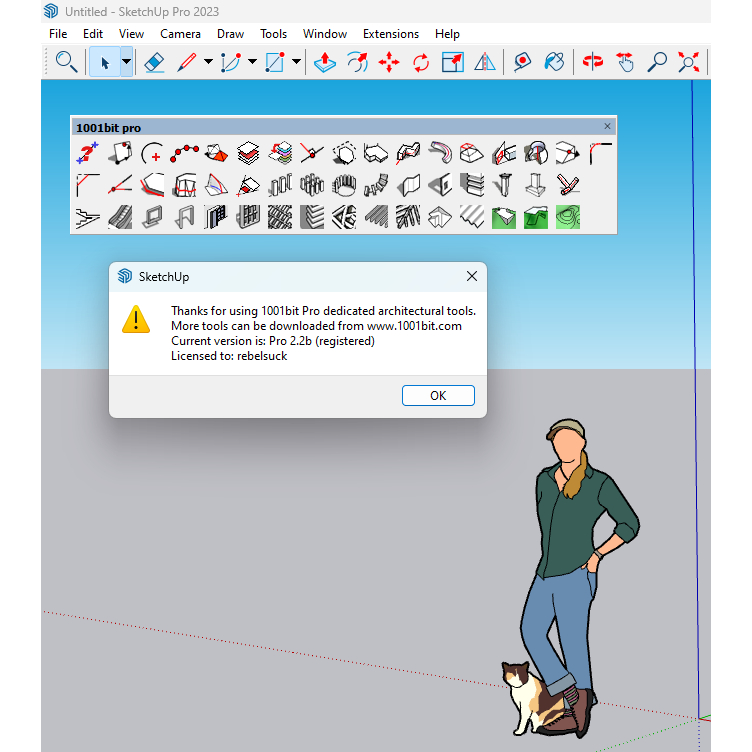Select 1001bit column tool
The image size is (752, 752).
click(x=504, y=185)
